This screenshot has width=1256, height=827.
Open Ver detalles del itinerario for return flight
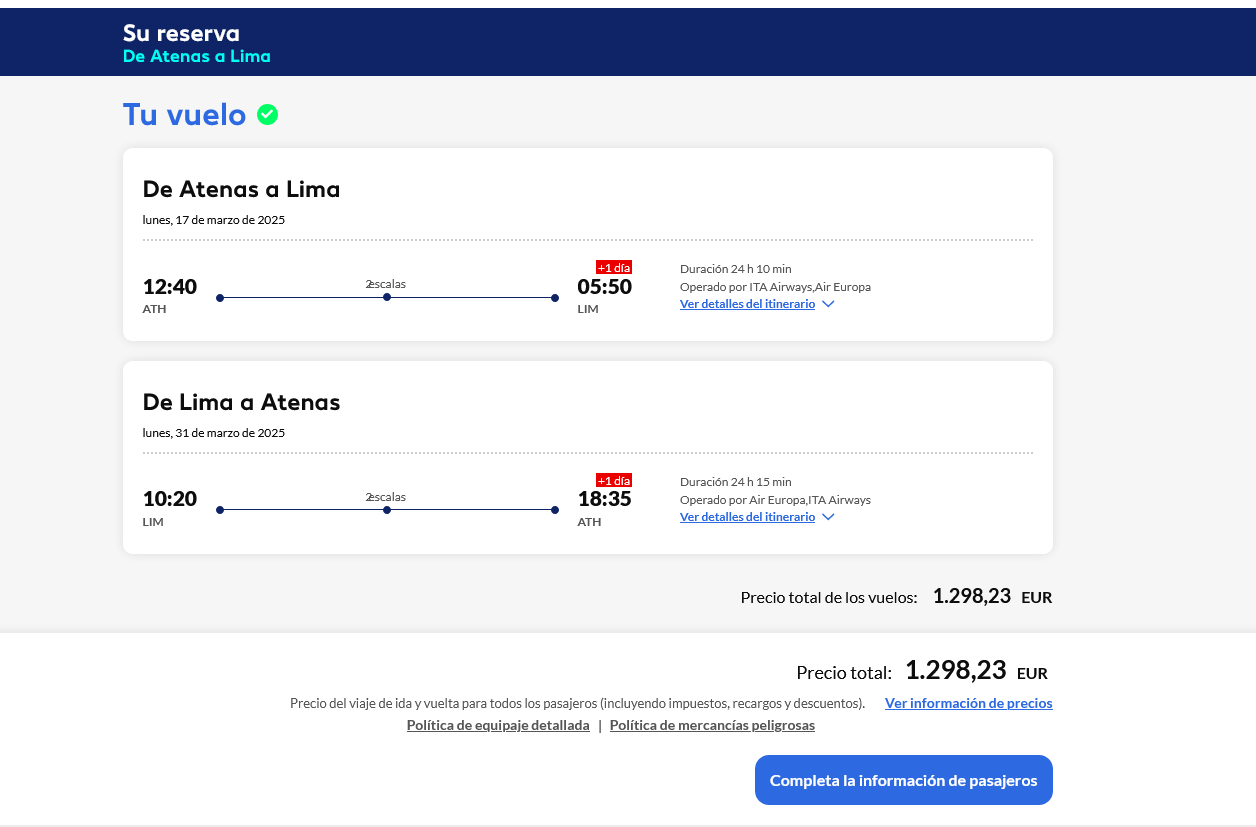747,517
